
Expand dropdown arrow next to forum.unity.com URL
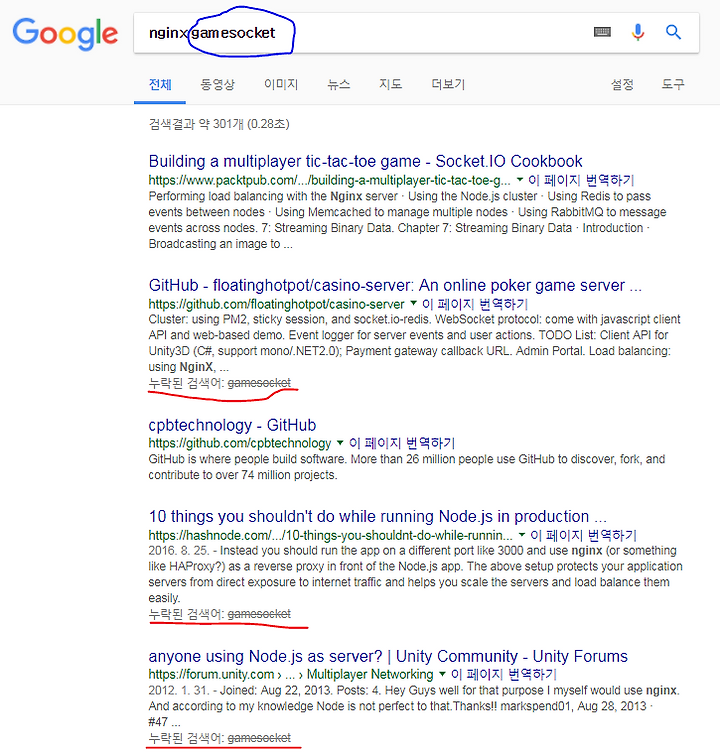click(442, 674)
